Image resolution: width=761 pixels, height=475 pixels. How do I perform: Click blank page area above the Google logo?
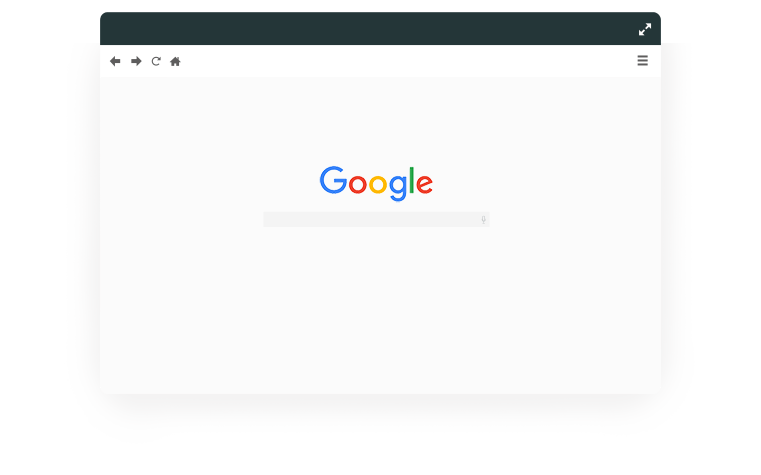pyautogui.click(x=376, y=119)
